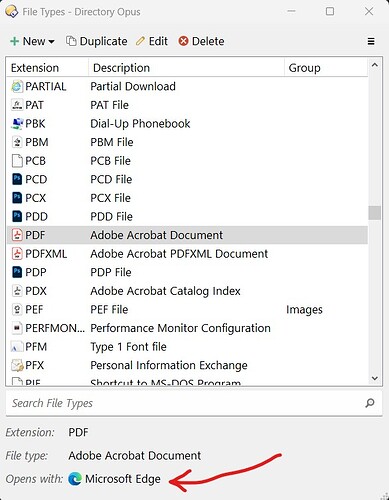Select the Adobe Acrobat Document row description
This screenshot has width=389, height=500.
tap(156, 235)
